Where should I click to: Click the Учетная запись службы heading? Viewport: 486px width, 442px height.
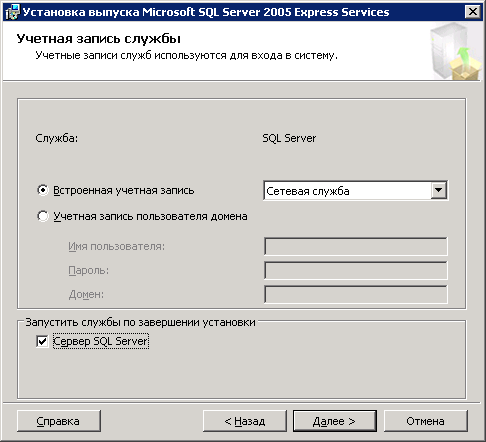tap(99, 39)
